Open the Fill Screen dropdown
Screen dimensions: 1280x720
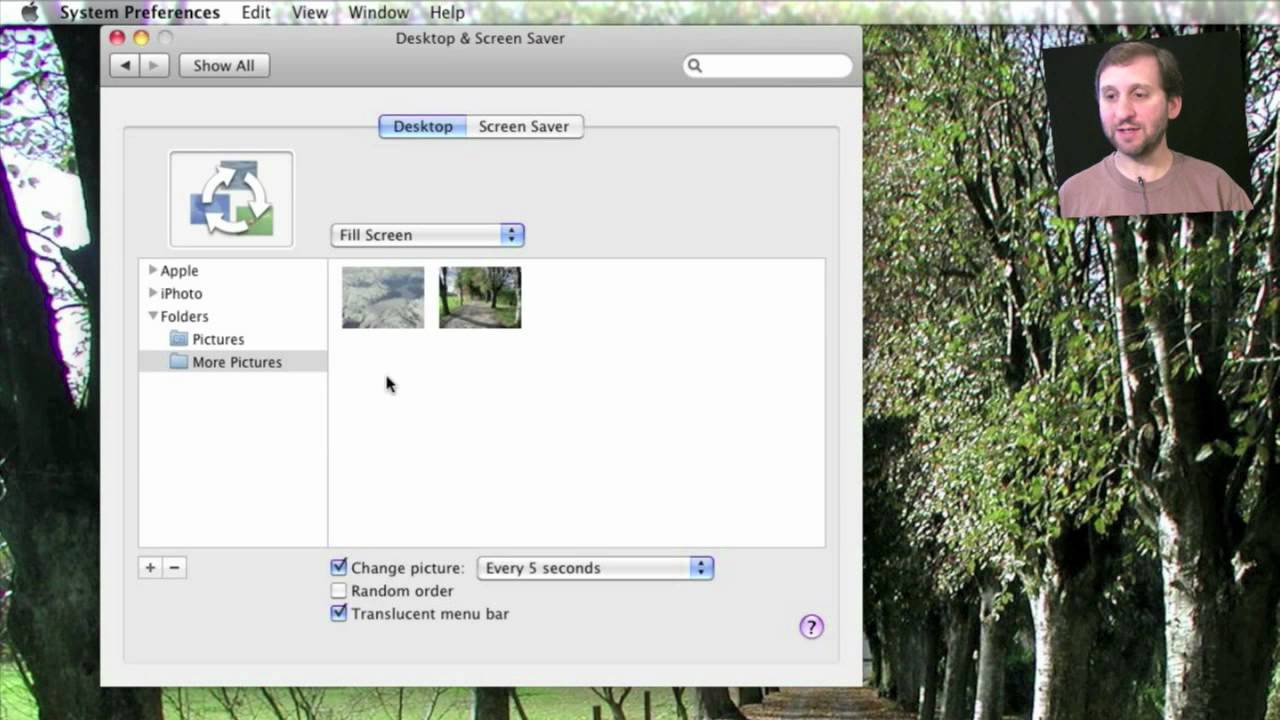point(427,235)
